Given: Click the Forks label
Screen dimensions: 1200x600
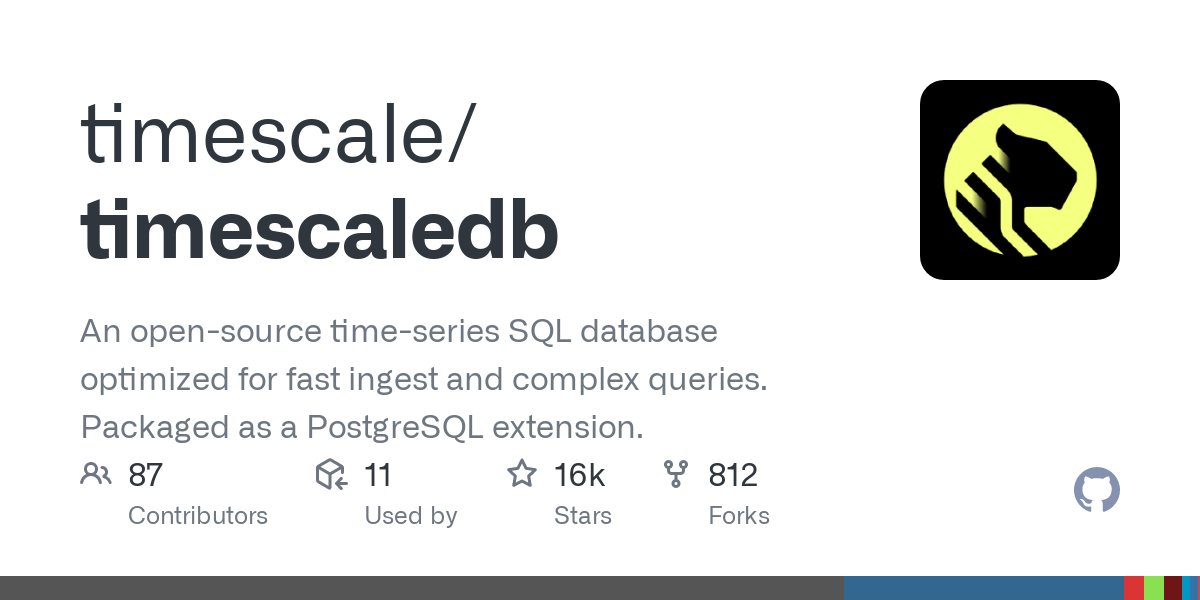Looking at the screenshot, I should [x=739, y=516].
